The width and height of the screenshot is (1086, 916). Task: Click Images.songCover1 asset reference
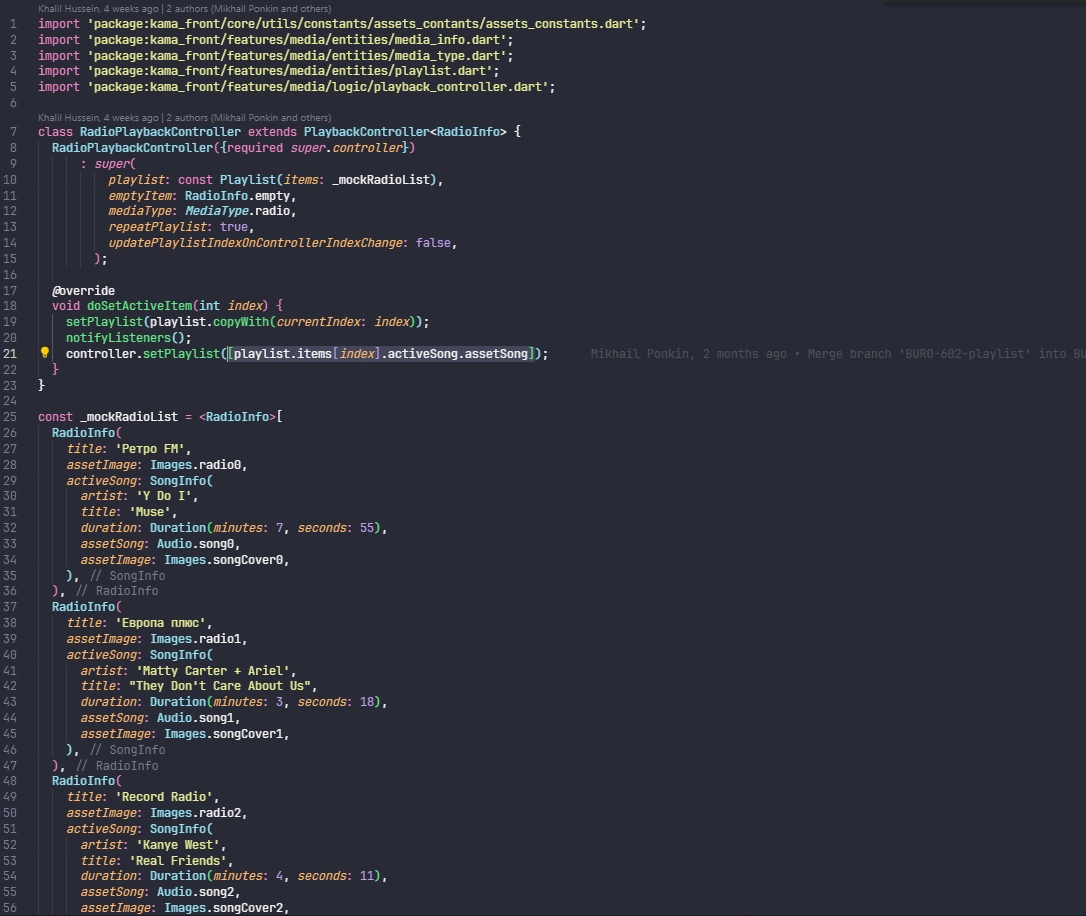(226, 734)
